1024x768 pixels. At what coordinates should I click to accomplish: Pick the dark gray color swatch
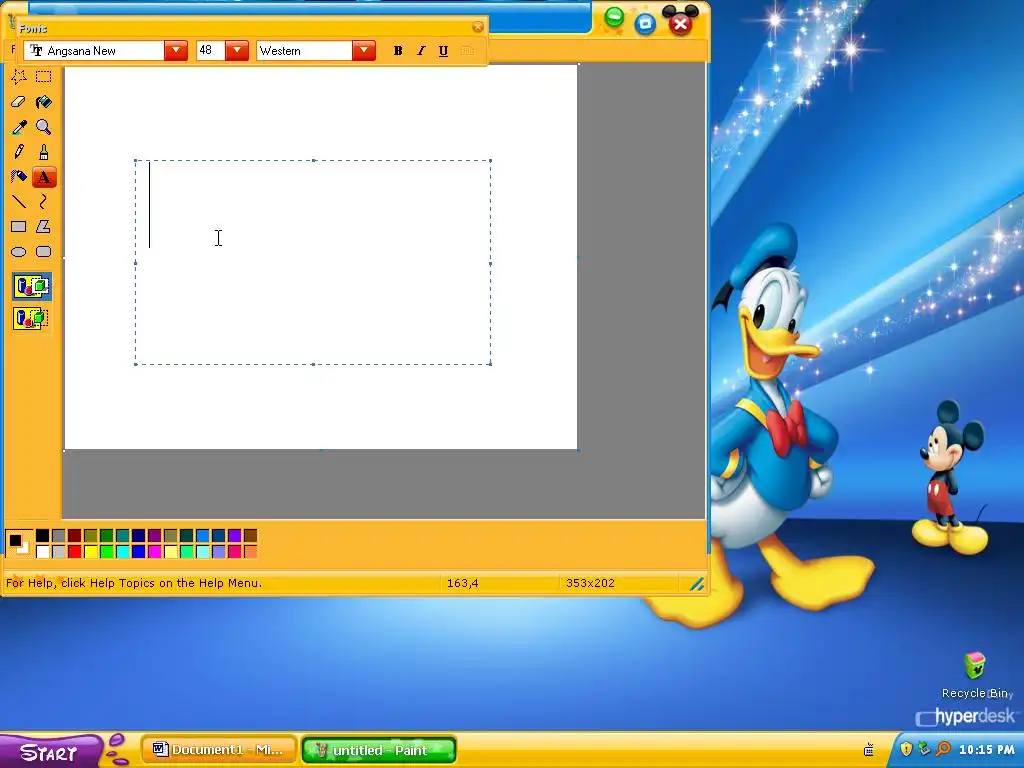click(x=59, y=536)
